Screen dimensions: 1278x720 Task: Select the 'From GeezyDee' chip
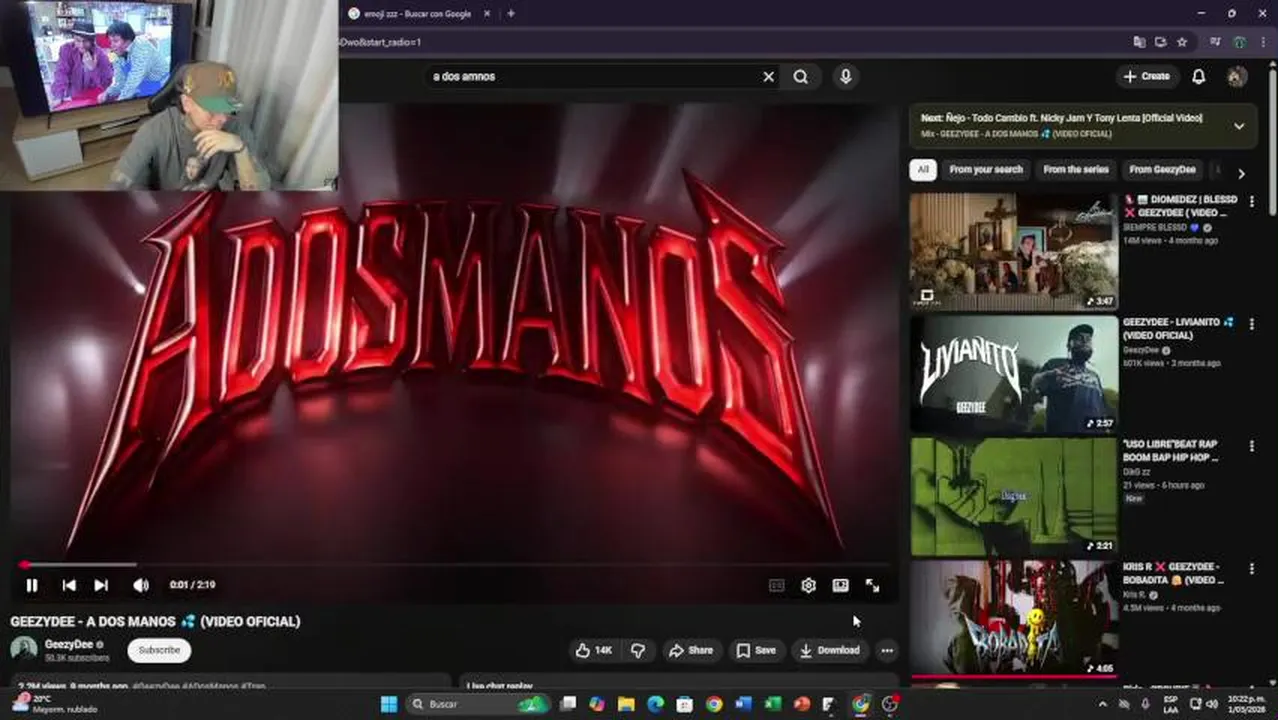(1162, 170)
